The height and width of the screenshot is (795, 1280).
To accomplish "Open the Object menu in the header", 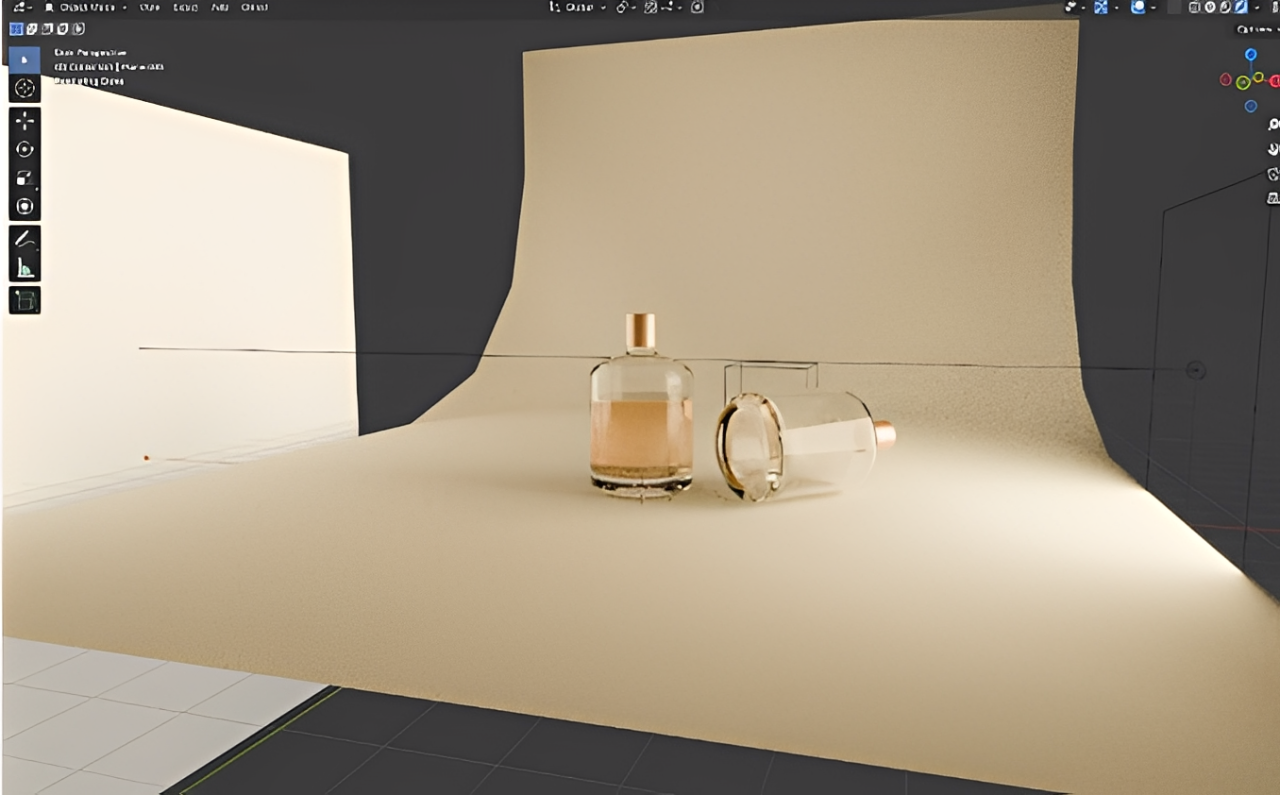I will point(254,7).
